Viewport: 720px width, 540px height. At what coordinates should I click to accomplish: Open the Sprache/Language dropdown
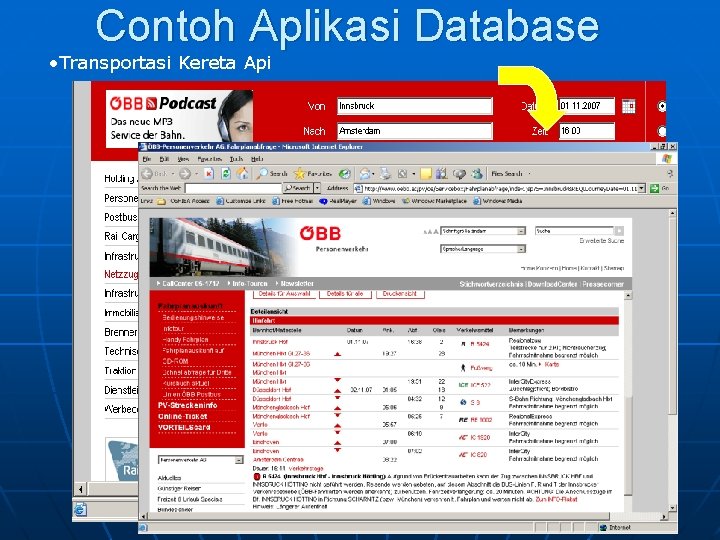tap(483, 249)
